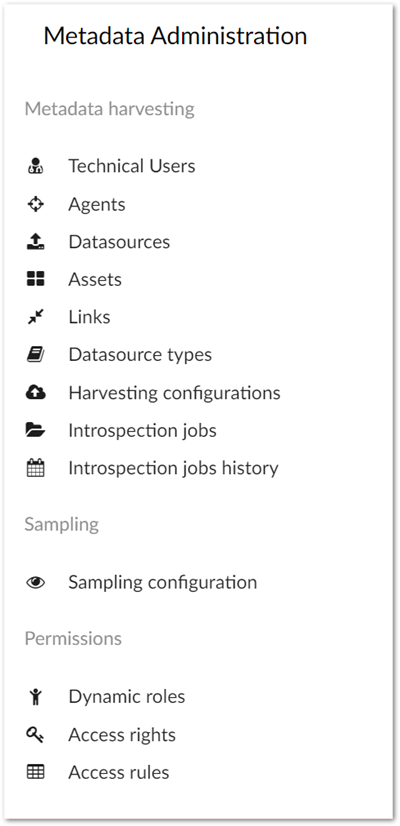
Task: Click the Links arrows icon
Action: click(x=35, y=317)
